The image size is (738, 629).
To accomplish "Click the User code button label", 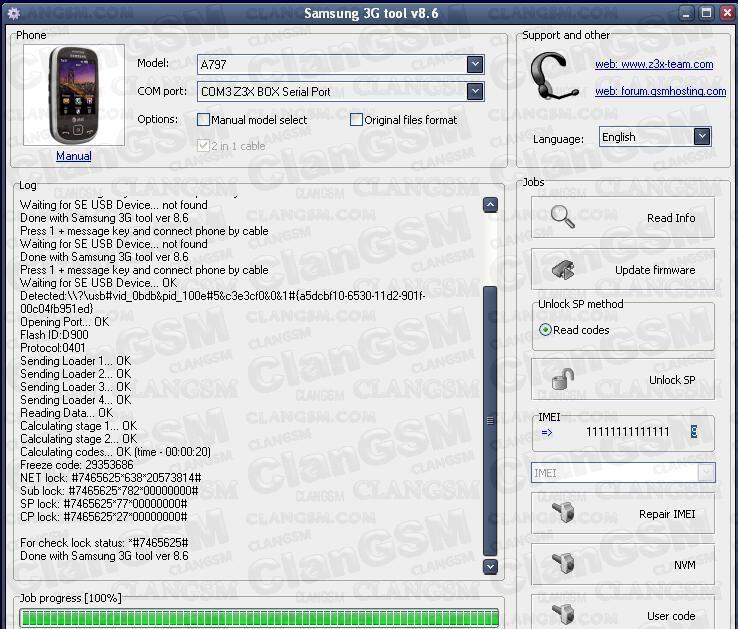I will point(671,616).
